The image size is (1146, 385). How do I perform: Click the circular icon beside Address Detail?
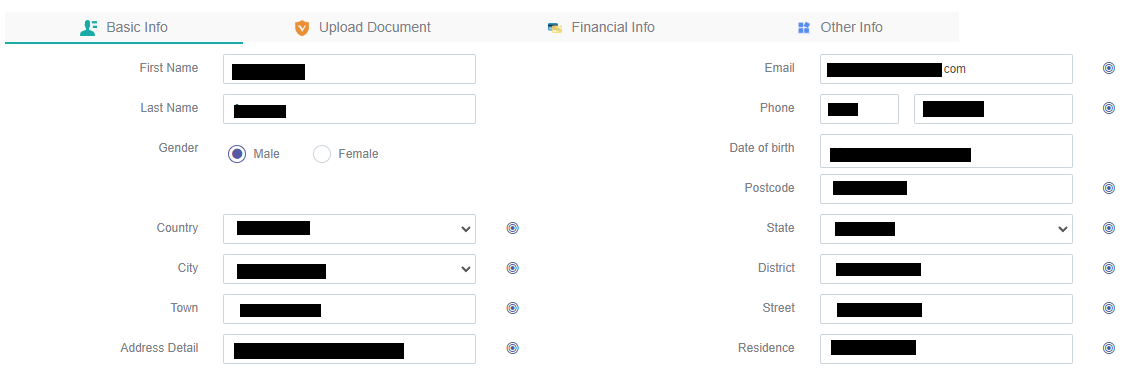[x=512, y=348]
